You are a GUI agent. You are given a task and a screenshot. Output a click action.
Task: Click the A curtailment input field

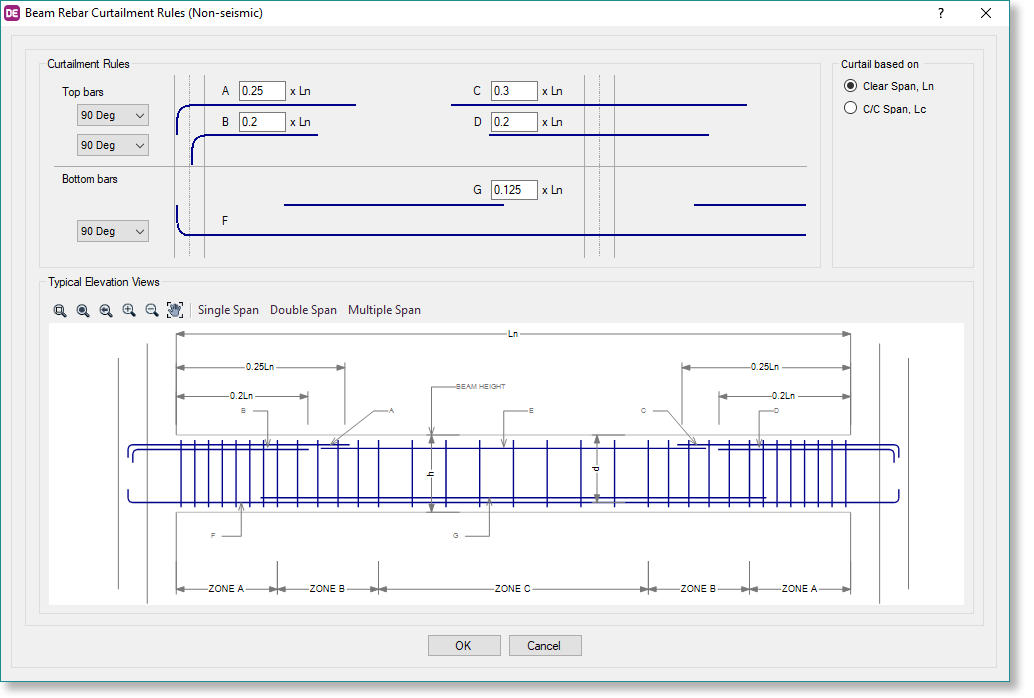click(x=262, y=91)
